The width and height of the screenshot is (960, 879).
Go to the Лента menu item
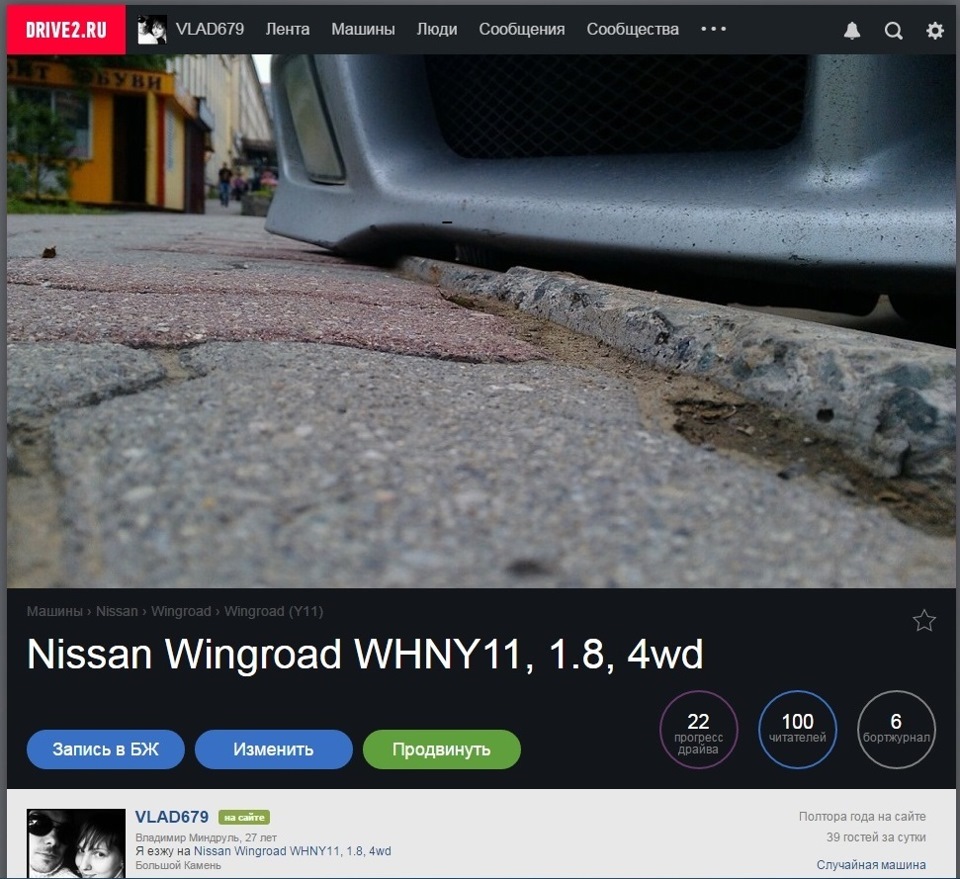286,29
